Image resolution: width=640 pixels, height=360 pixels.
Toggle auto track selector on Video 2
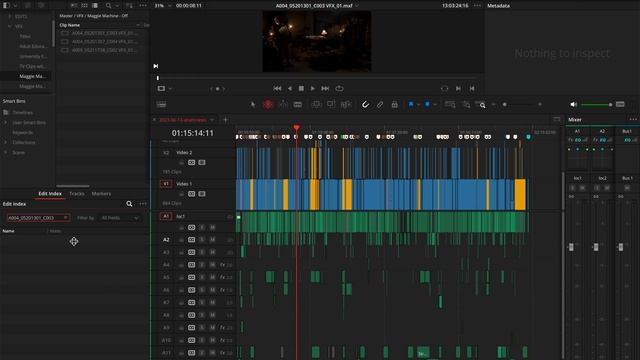click(x=191, y=162)
